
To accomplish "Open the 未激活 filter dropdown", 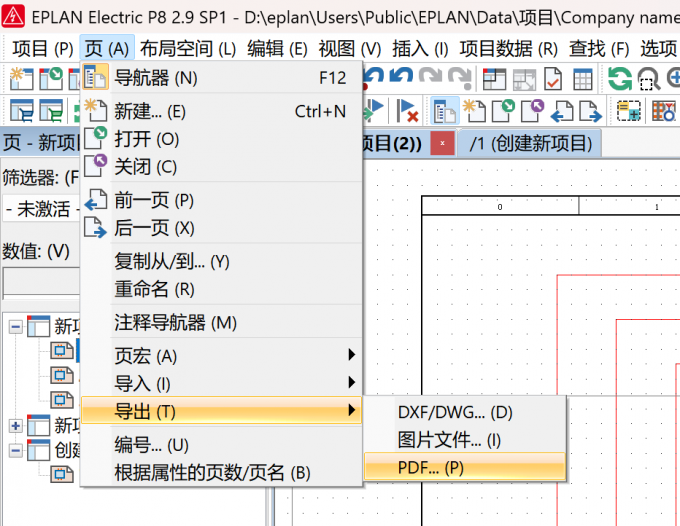I will click(x=41, y=209).
